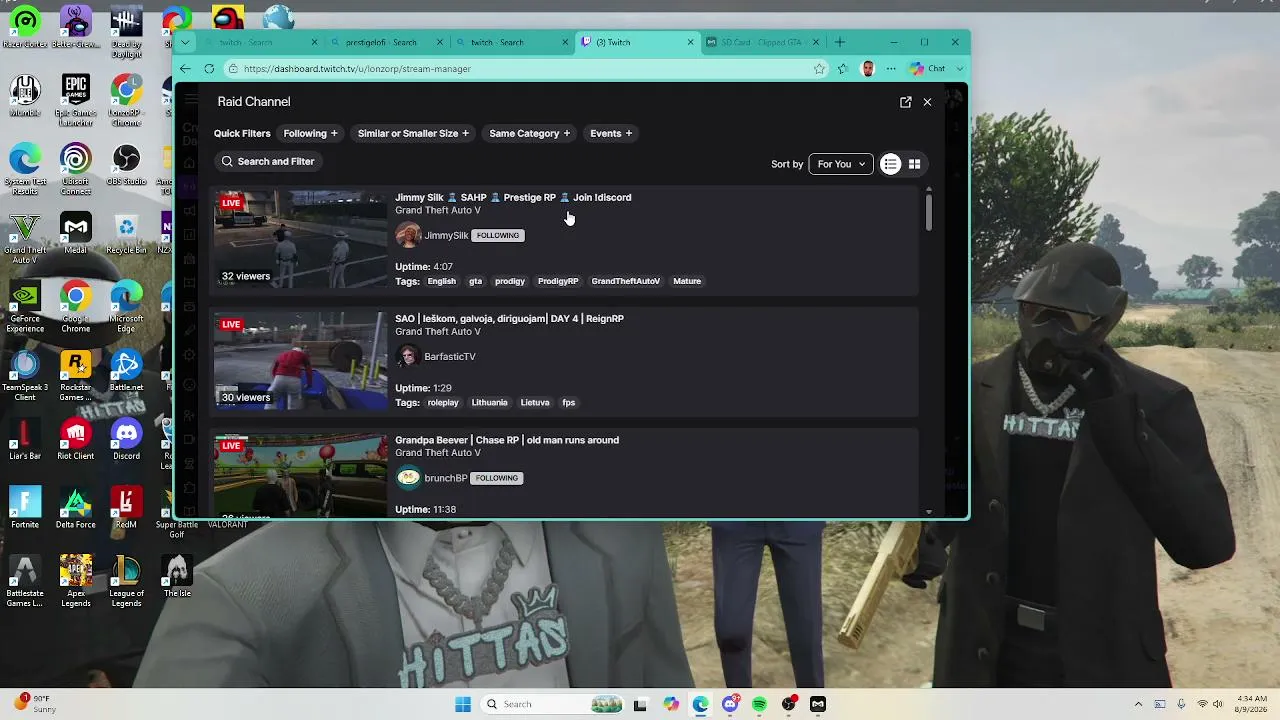Select the SAO ReignRP stream title
Viewport: 1280px width, 720px height.
pos(509,319)
